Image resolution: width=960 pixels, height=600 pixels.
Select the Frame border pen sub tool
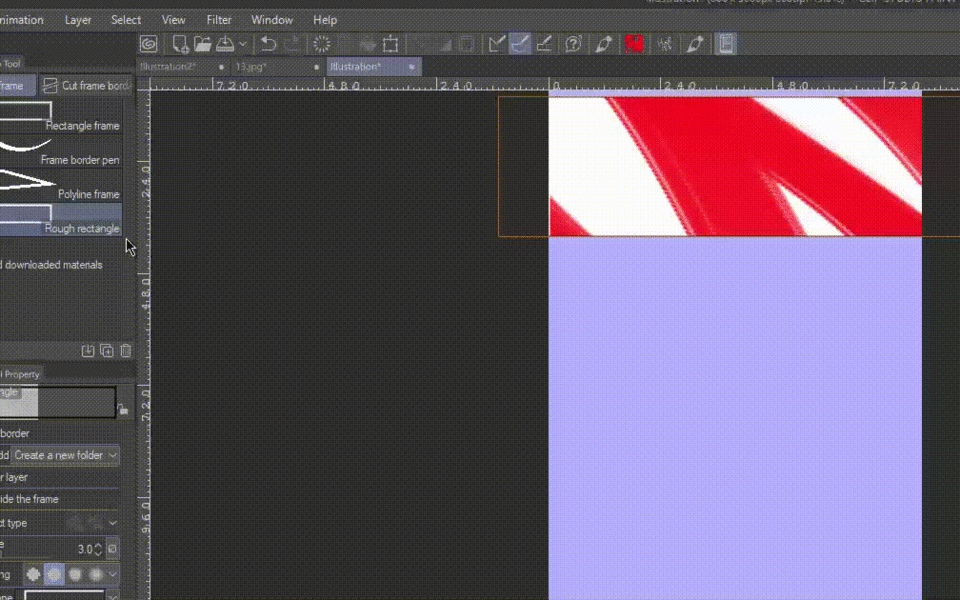point(61,151)
